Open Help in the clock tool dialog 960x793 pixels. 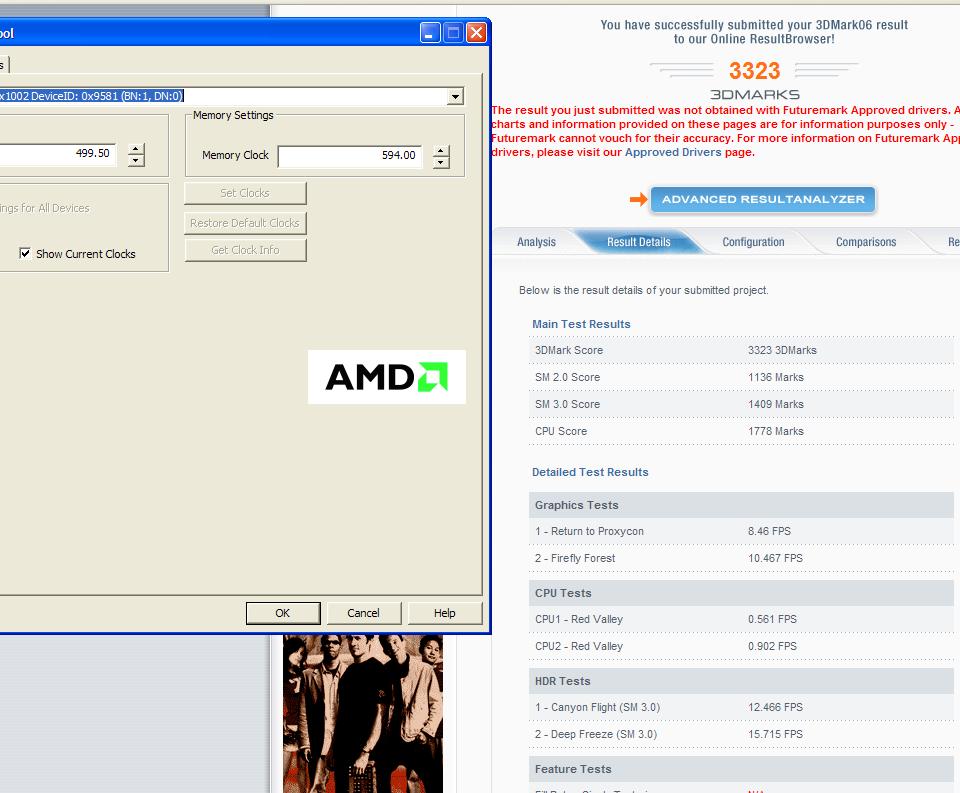[x=444, y=613]
